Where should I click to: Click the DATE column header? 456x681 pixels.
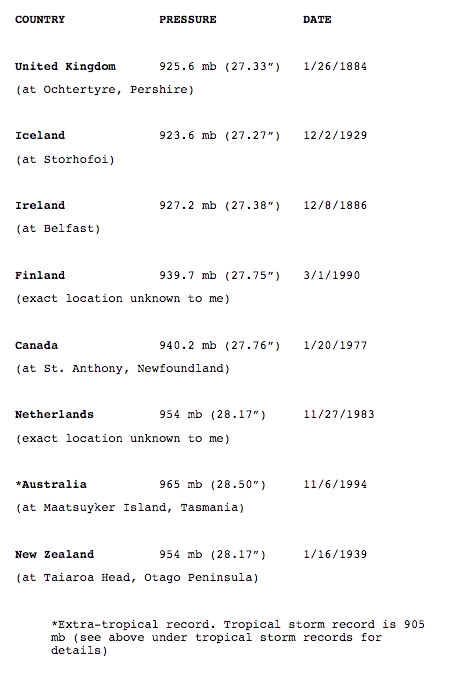pos(317,20)
